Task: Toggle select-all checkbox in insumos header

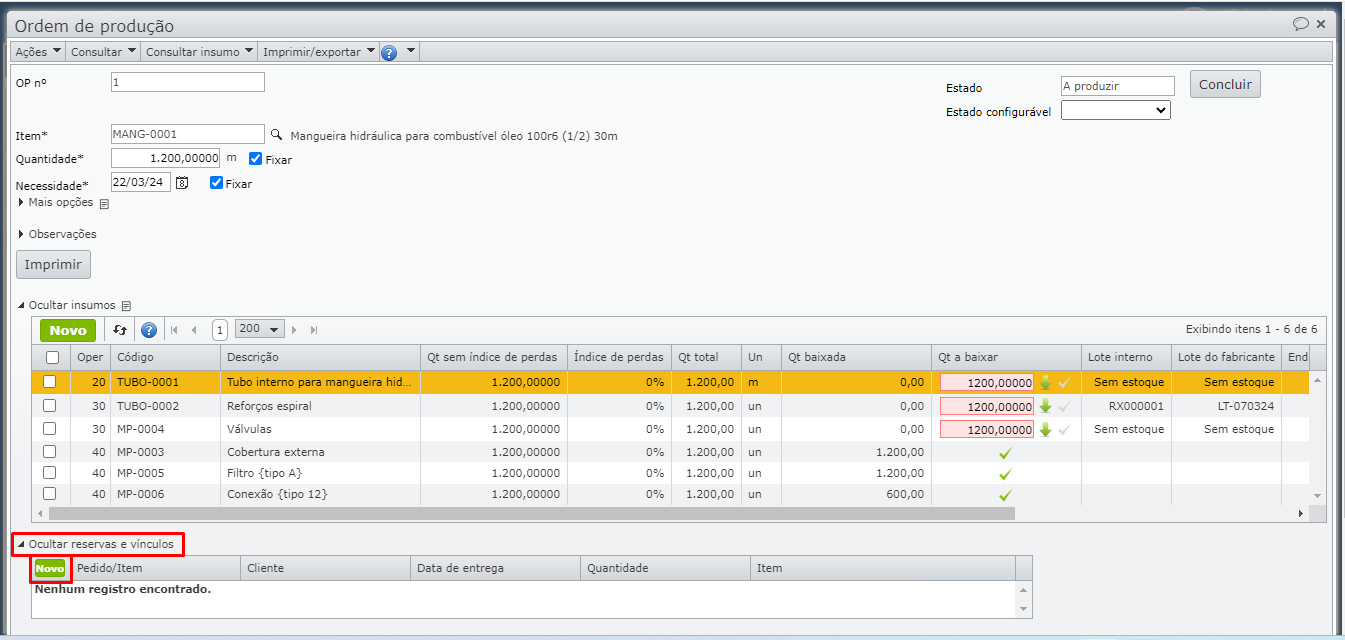Action: [x=52, y=357]
